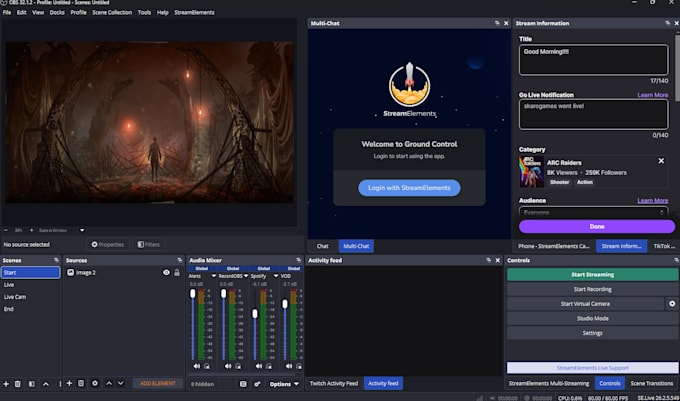680x401 pixels.
Task: Mute the Alerts audio channel speaker icon
Action: pyautogui.click(x=197, y=366)
